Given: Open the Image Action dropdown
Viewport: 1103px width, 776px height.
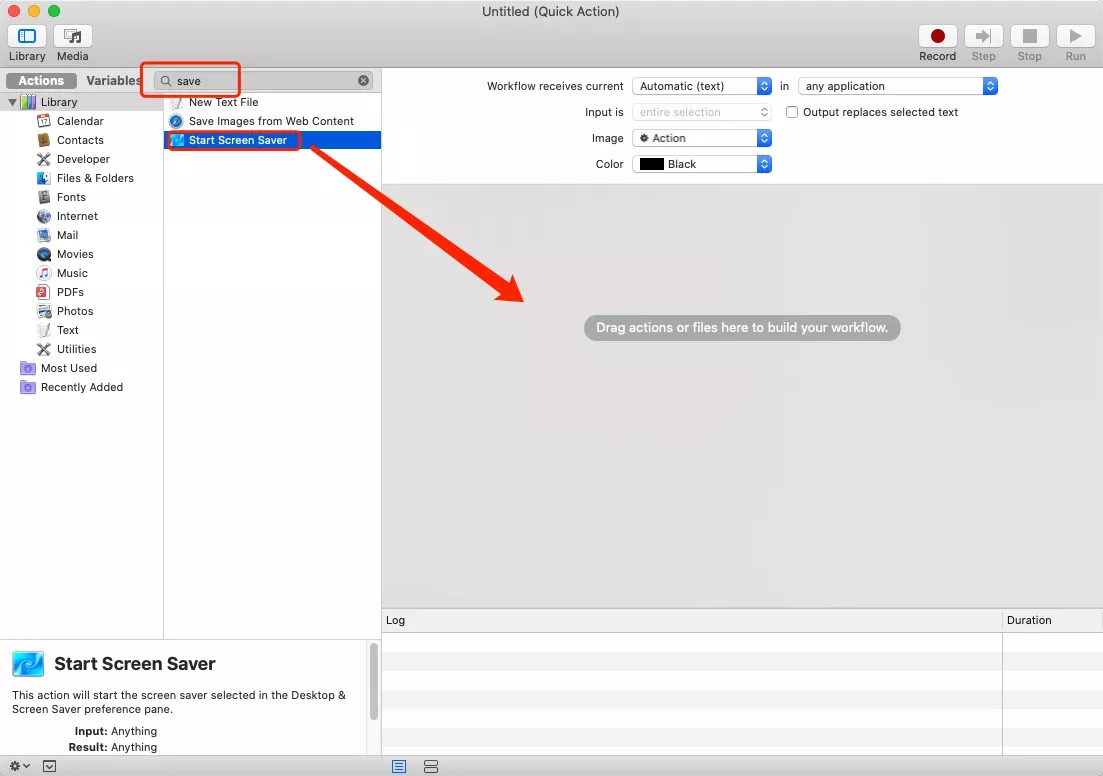Looking at the screenshot, I should (x=701, y=138).
